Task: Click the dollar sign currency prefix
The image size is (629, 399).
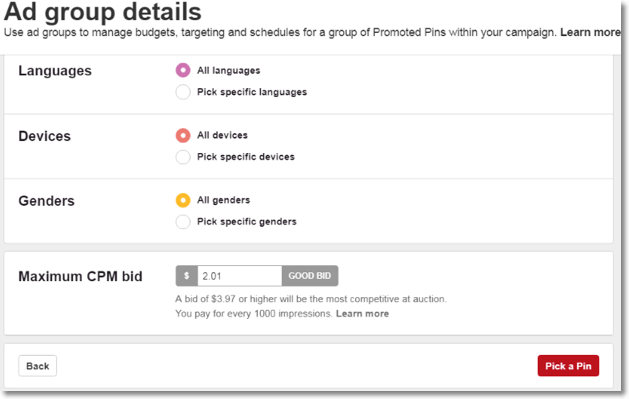Action: point(187,276)
